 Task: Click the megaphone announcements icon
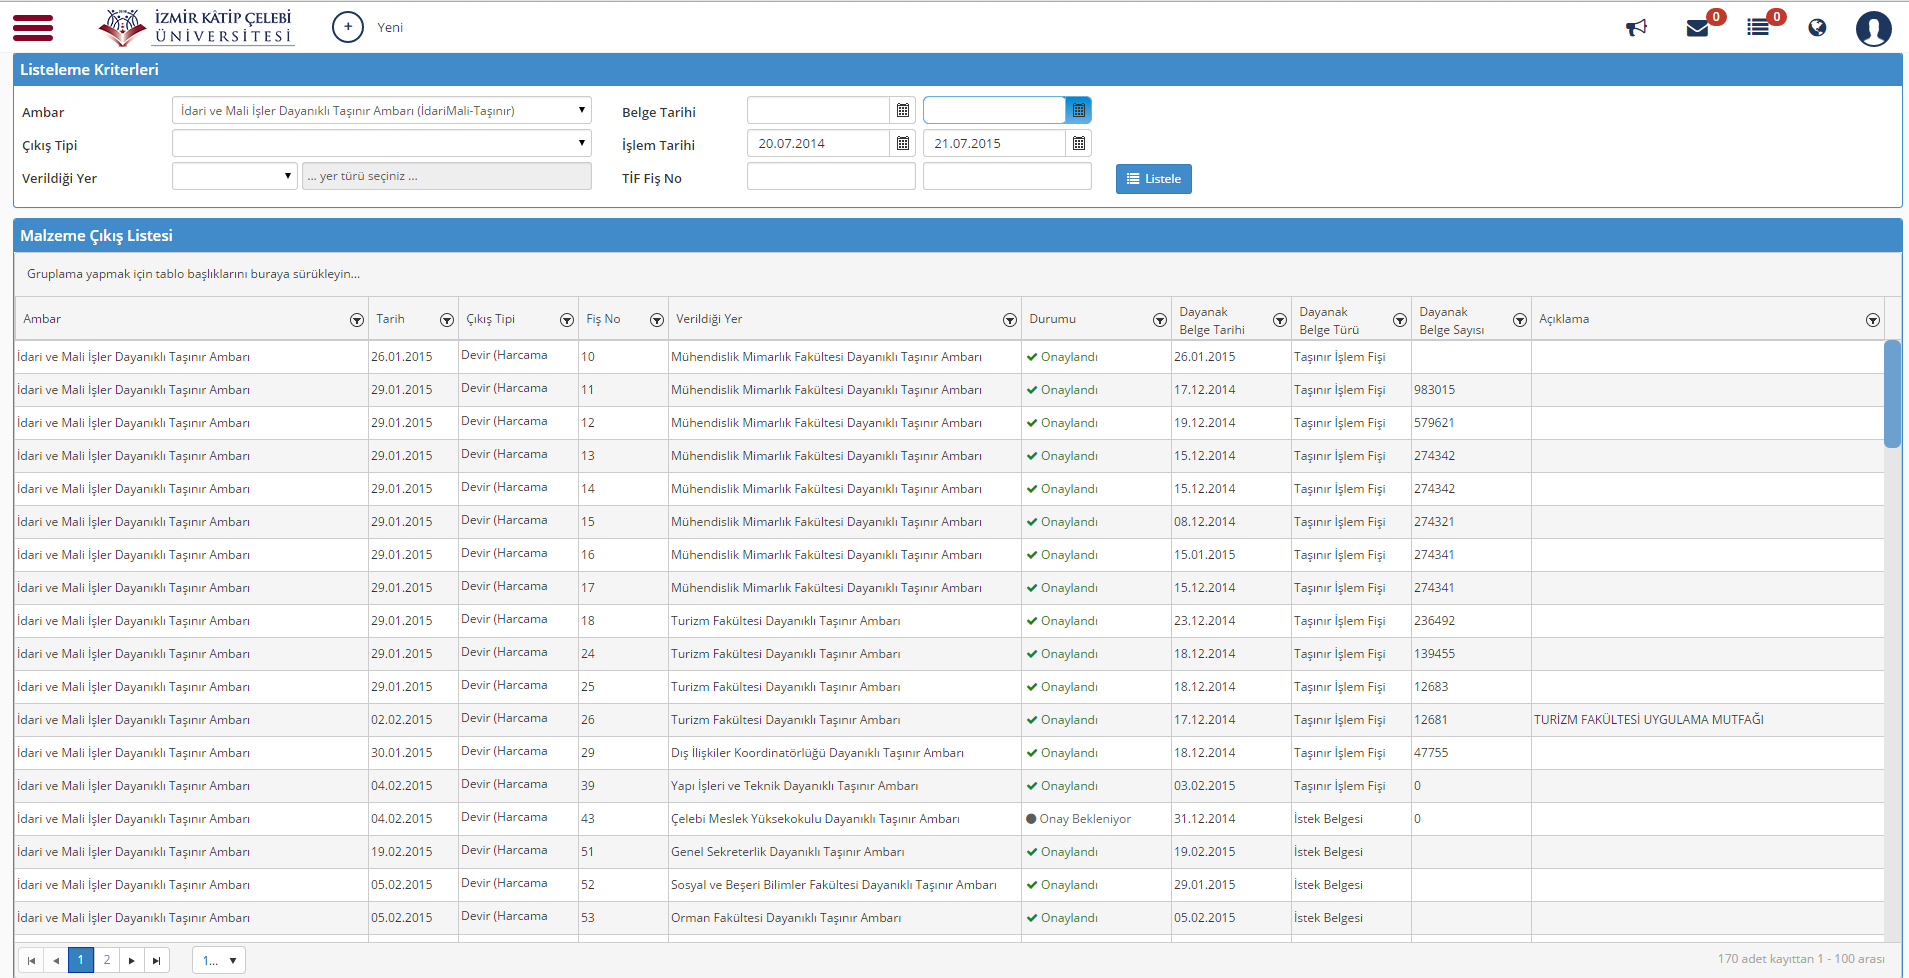(1636, 27)
